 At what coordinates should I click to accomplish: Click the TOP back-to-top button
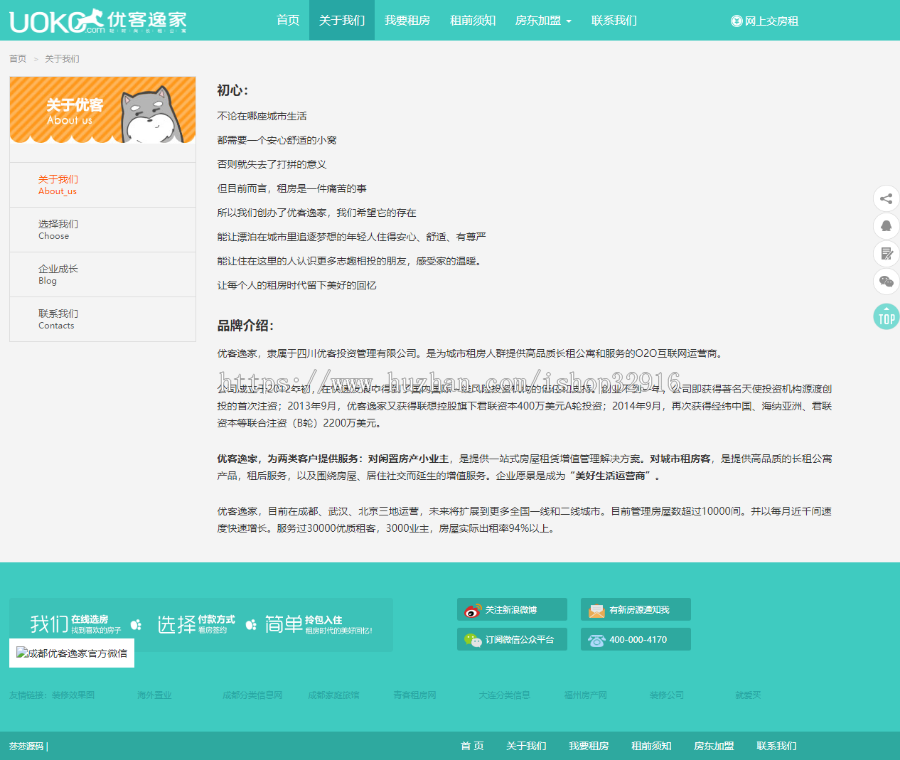886,317
